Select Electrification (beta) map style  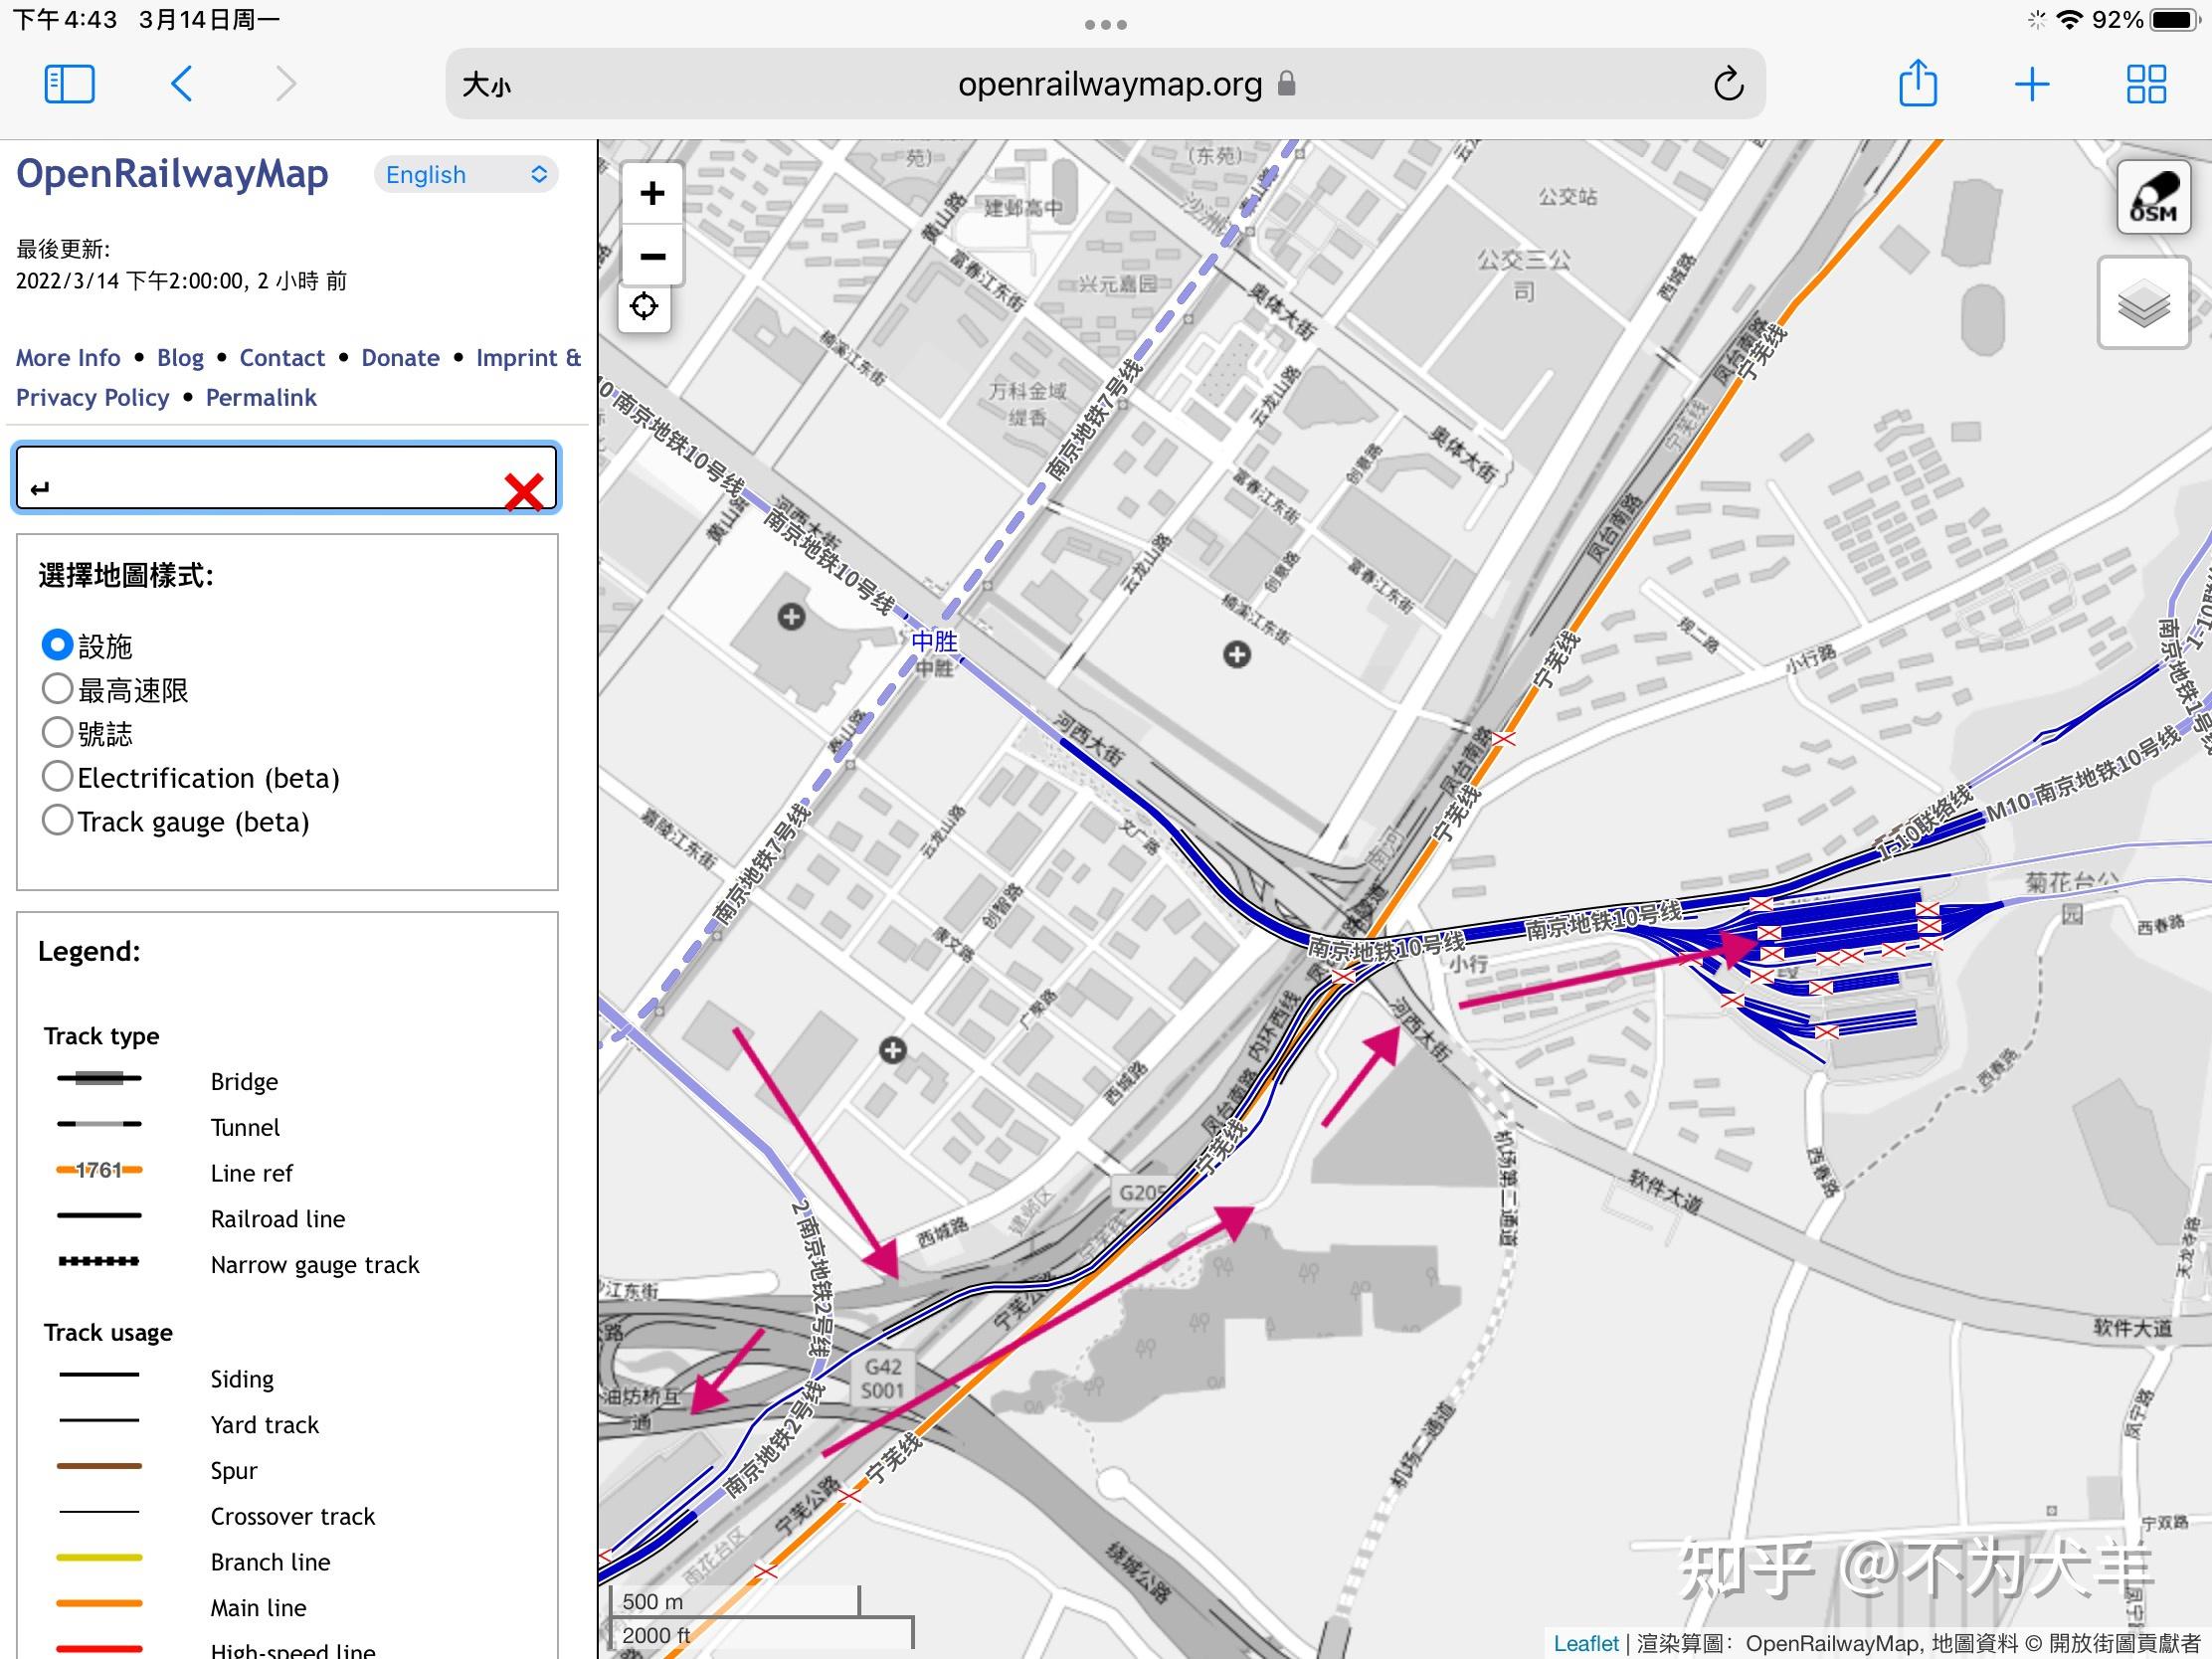click(58, 777)
